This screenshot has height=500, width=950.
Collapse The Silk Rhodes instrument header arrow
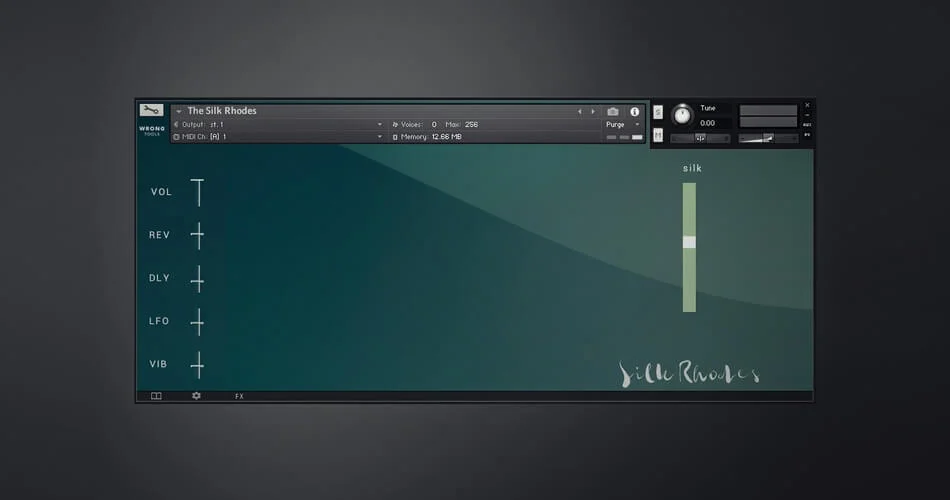pyautogui.click(x=179, y=112)
